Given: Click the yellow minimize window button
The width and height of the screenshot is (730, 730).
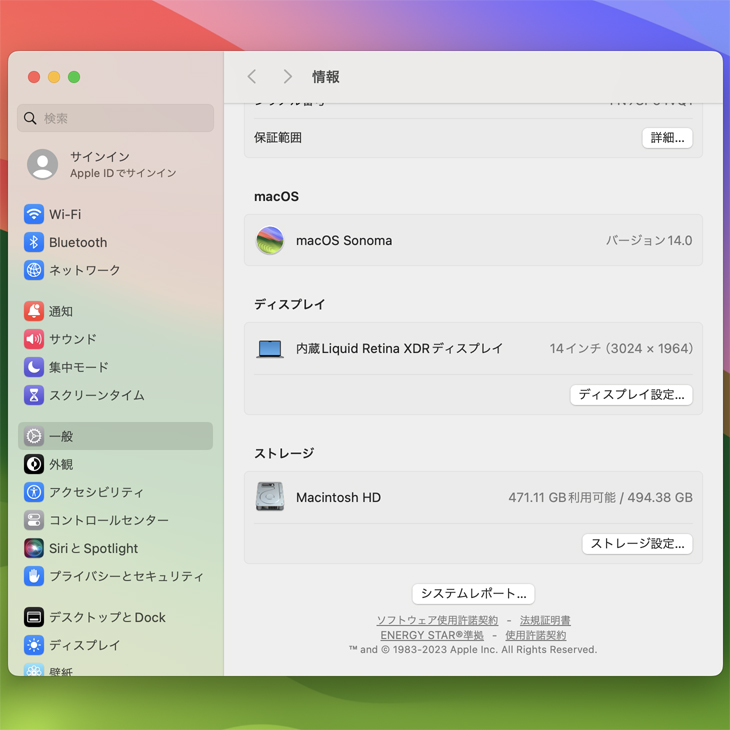Looking at the screenshot, I should click(x=54, y=77).
